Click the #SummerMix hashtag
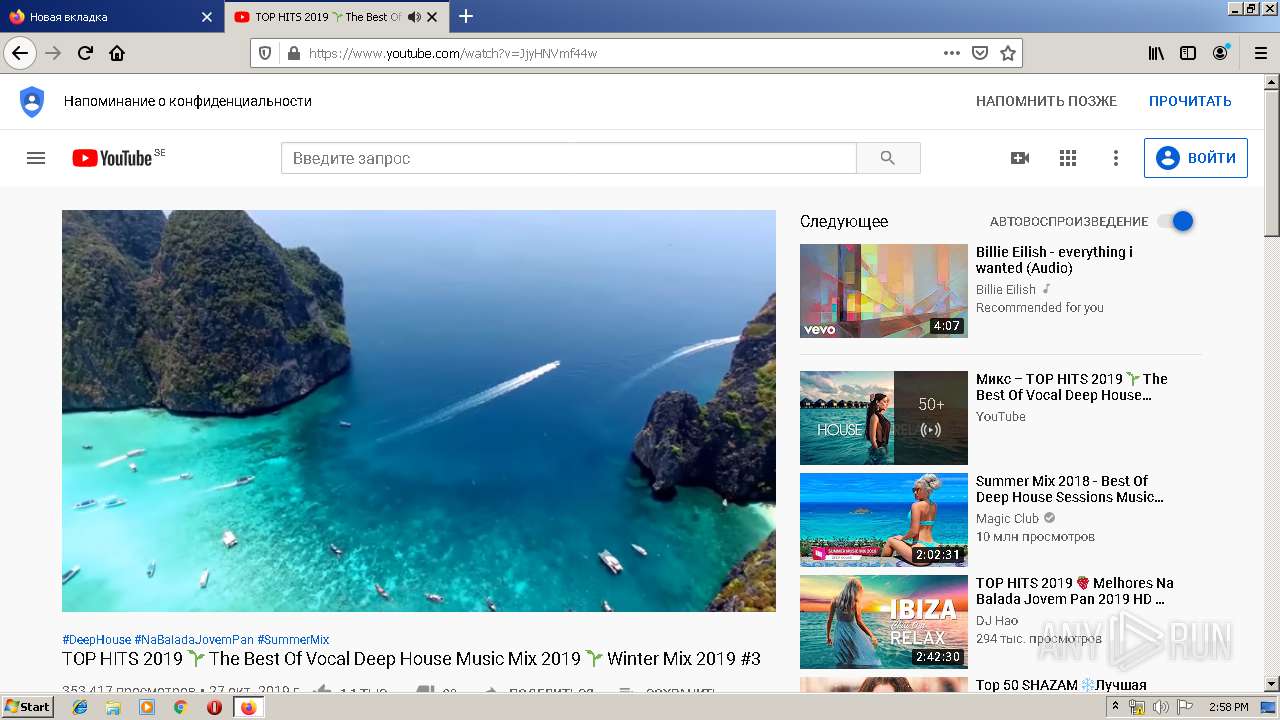This screenshot has width=1280, height=720. click(293, 640)
